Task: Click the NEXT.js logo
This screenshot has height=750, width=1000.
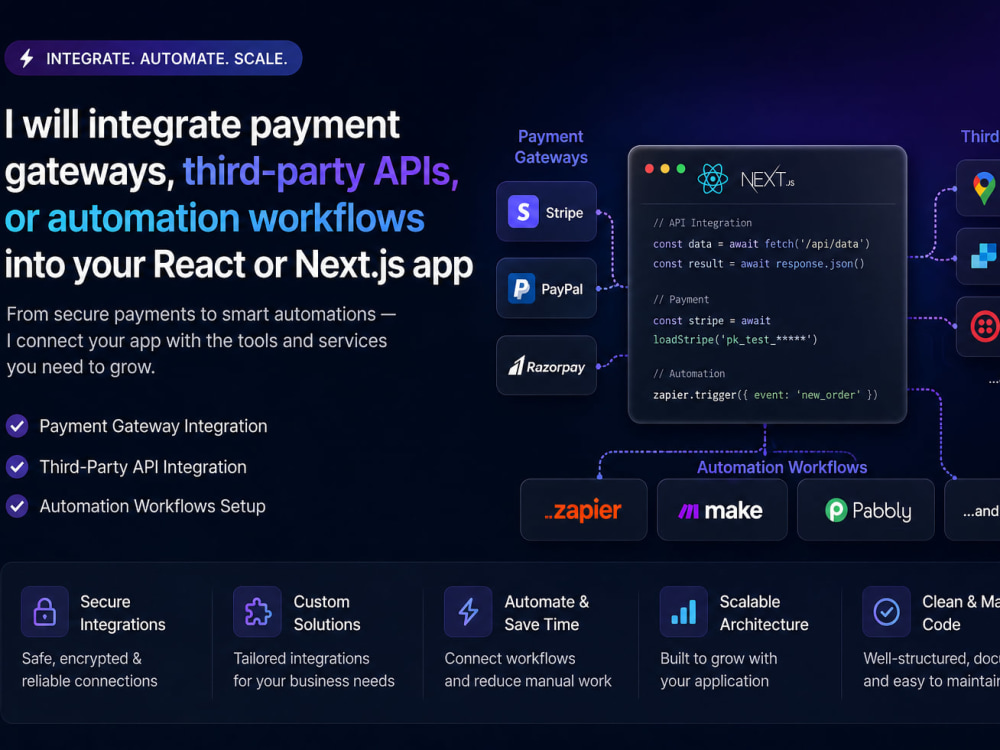Action: click(x=767, y=179)
